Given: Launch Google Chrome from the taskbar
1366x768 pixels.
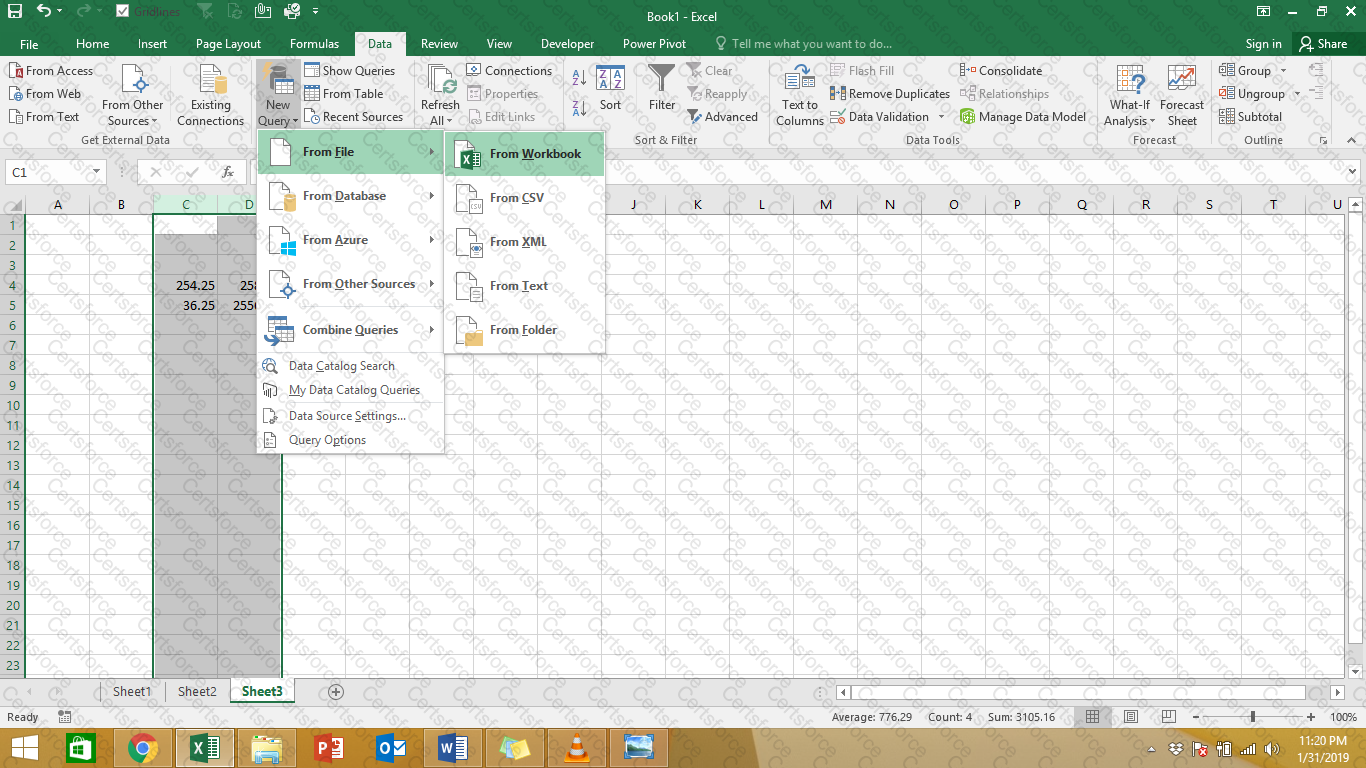Looking at the screenshot, I should tap(142, 748).
